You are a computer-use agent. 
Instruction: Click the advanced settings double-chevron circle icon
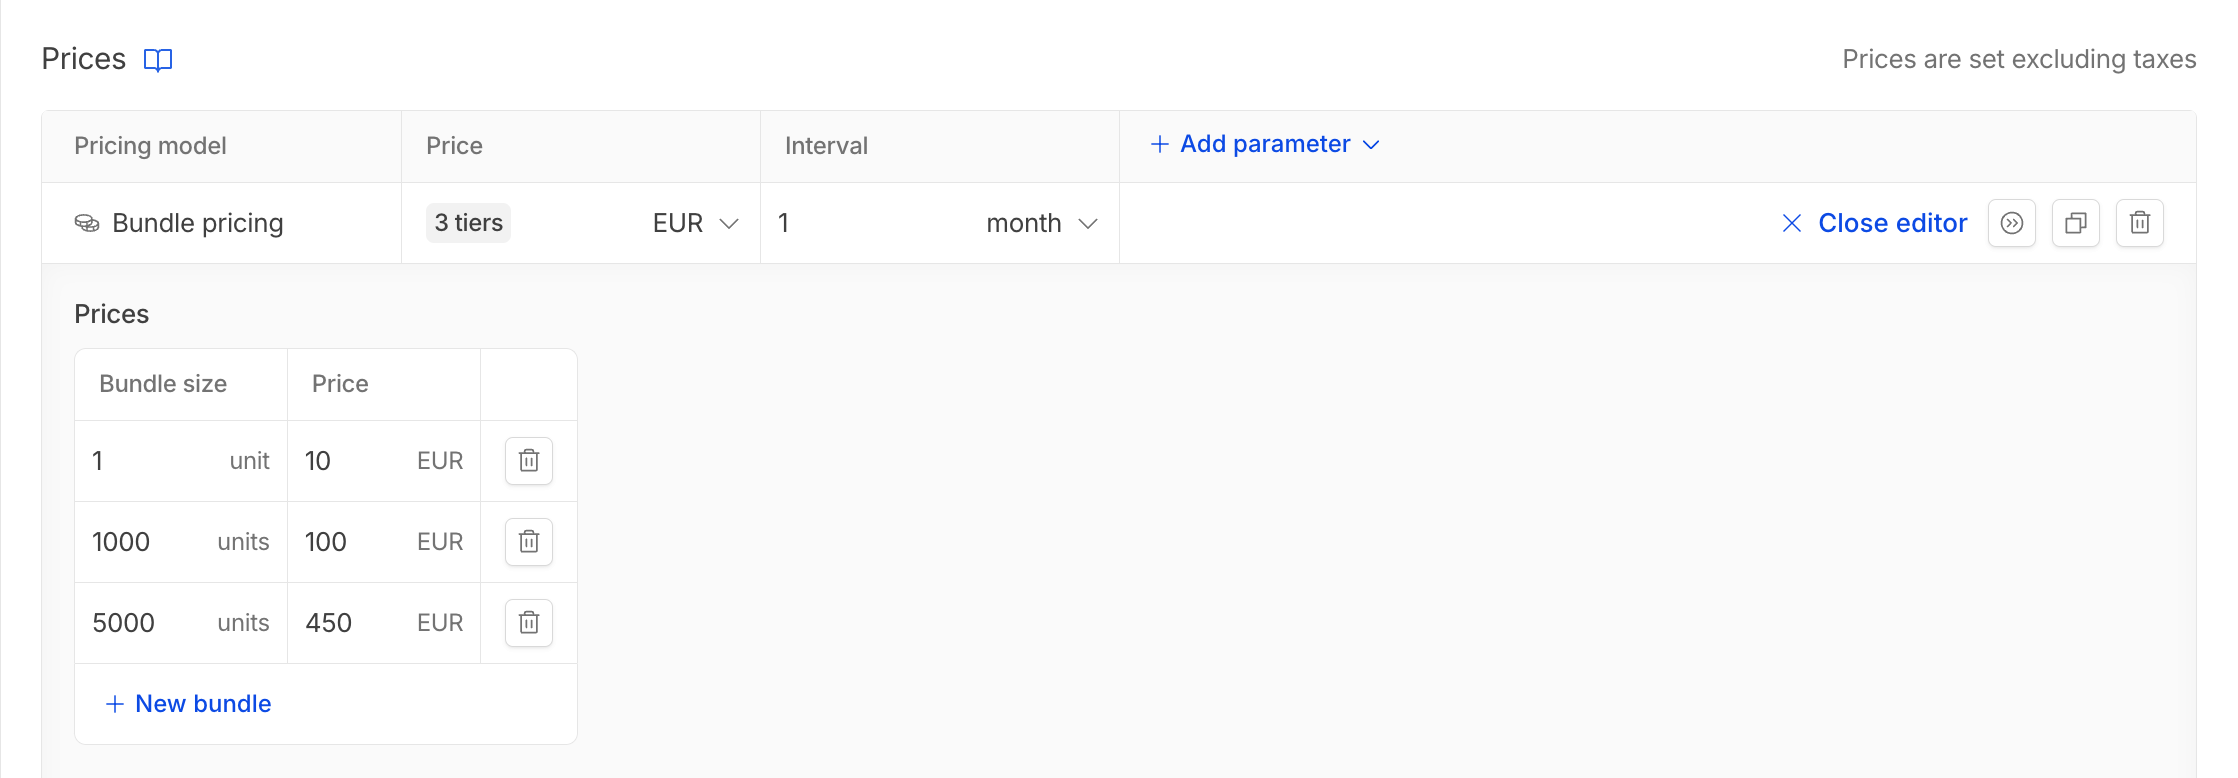[x=2012, y=223]
